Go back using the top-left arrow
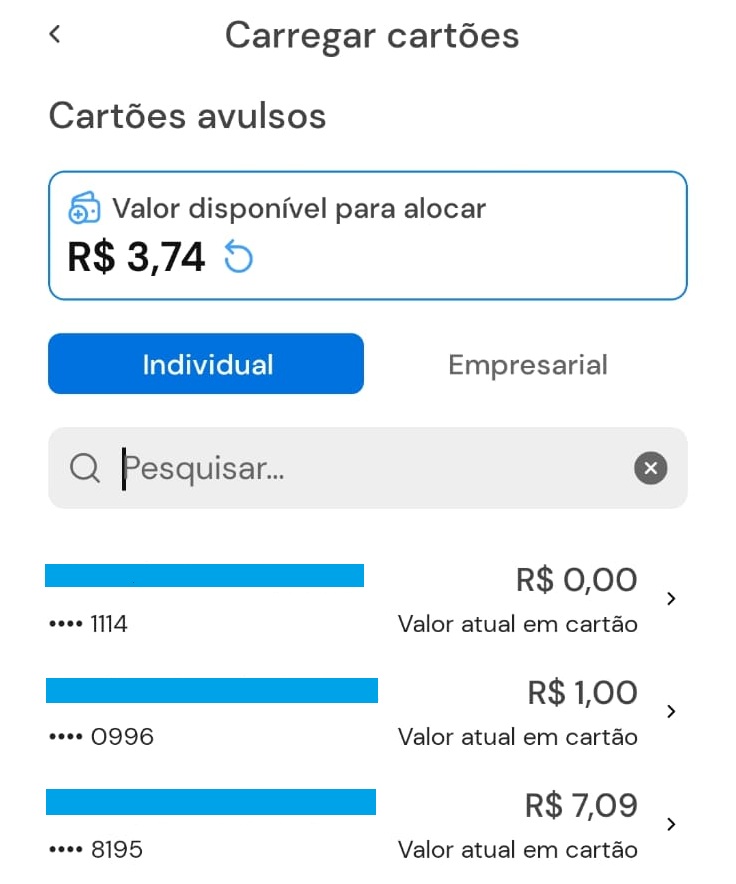The width and height of the screenshot is (736, 884). point(55,34)
